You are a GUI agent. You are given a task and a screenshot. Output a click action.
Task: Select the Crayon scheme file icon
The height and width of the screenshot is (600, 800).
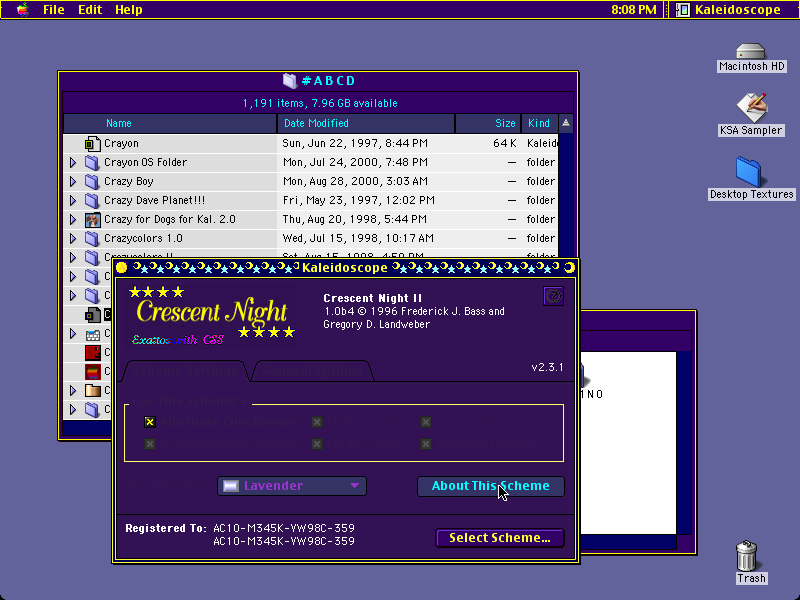92,144
